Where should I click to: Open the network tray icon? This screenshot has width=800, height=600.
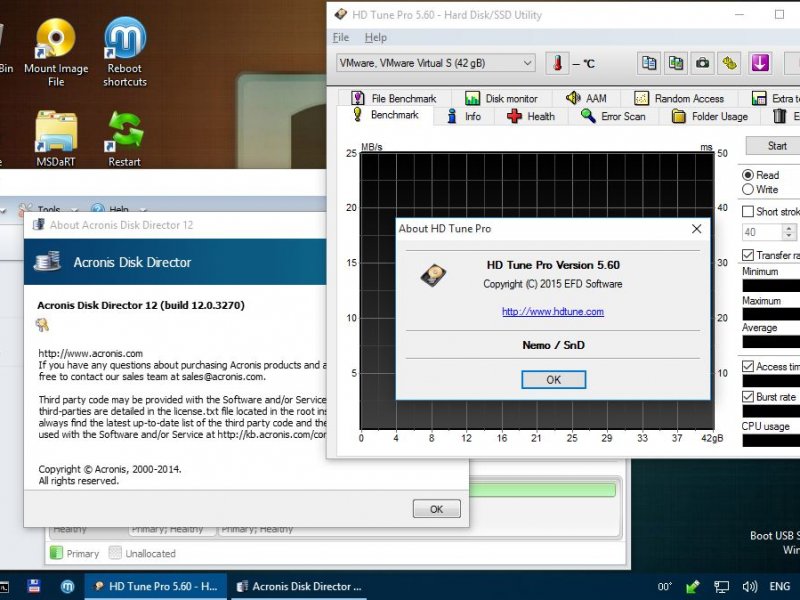[x=721, y=587]
